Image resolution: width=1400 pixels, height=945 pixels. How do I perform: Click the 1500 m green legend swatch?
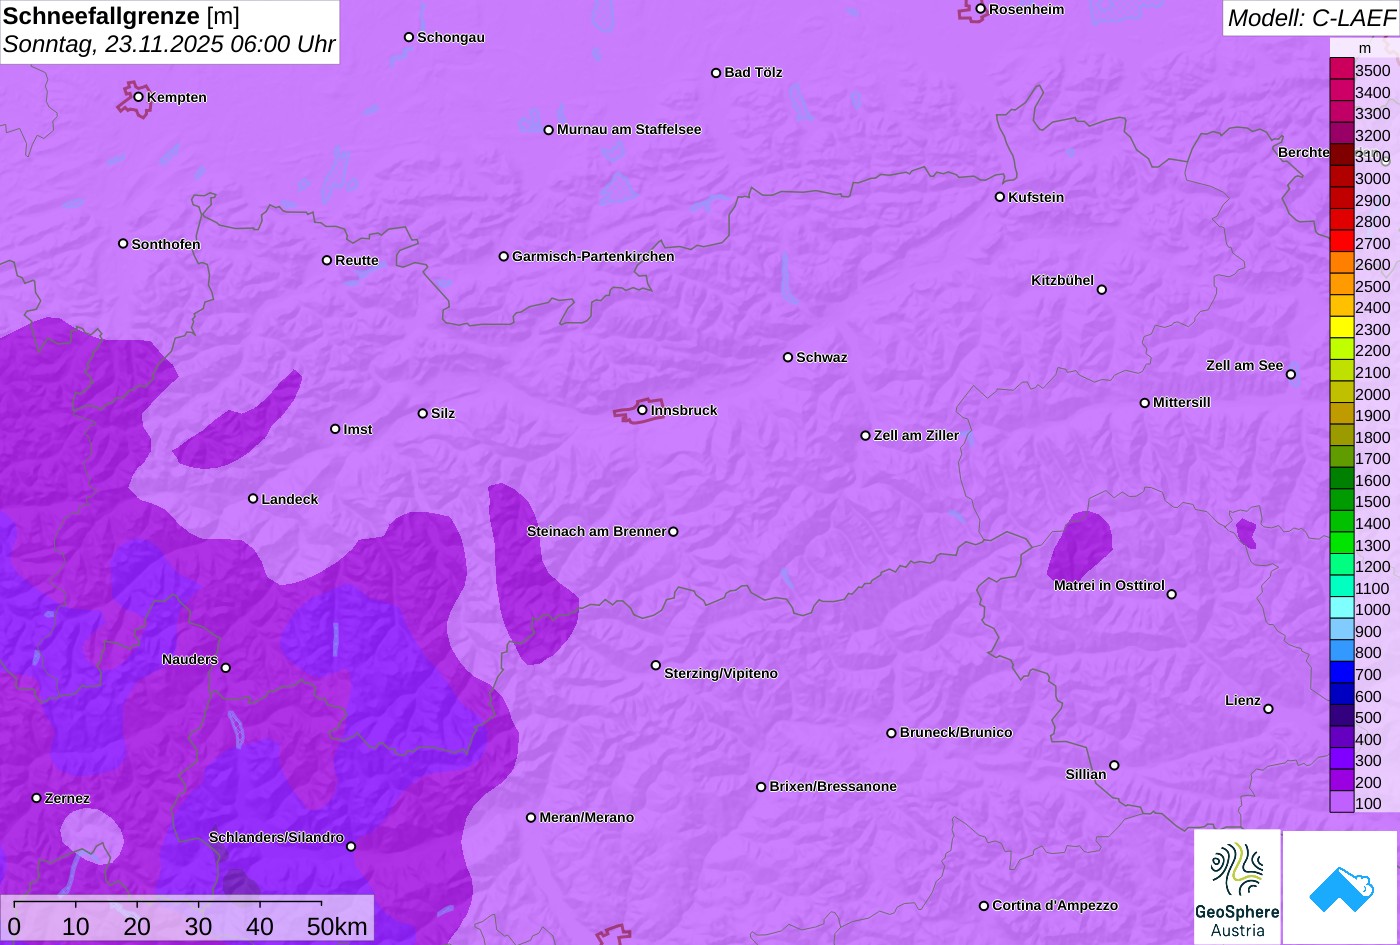[1342, 501]
